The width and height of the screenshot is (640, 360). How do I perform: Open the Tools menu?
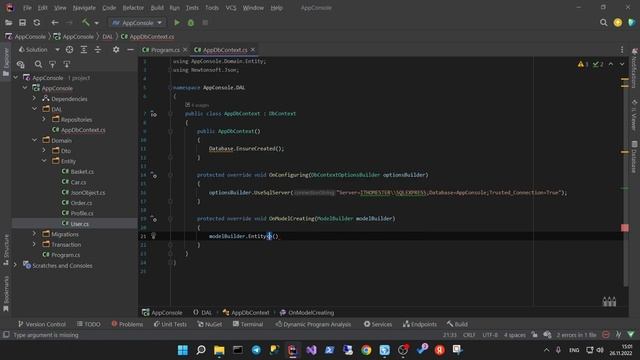point(212,8)
